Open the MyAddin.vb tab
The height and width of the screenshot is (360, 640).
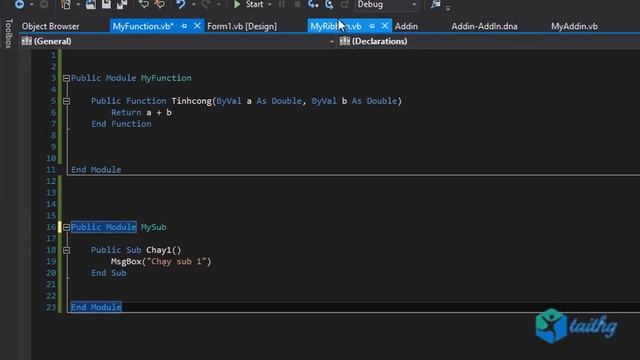tap(574, 27)
